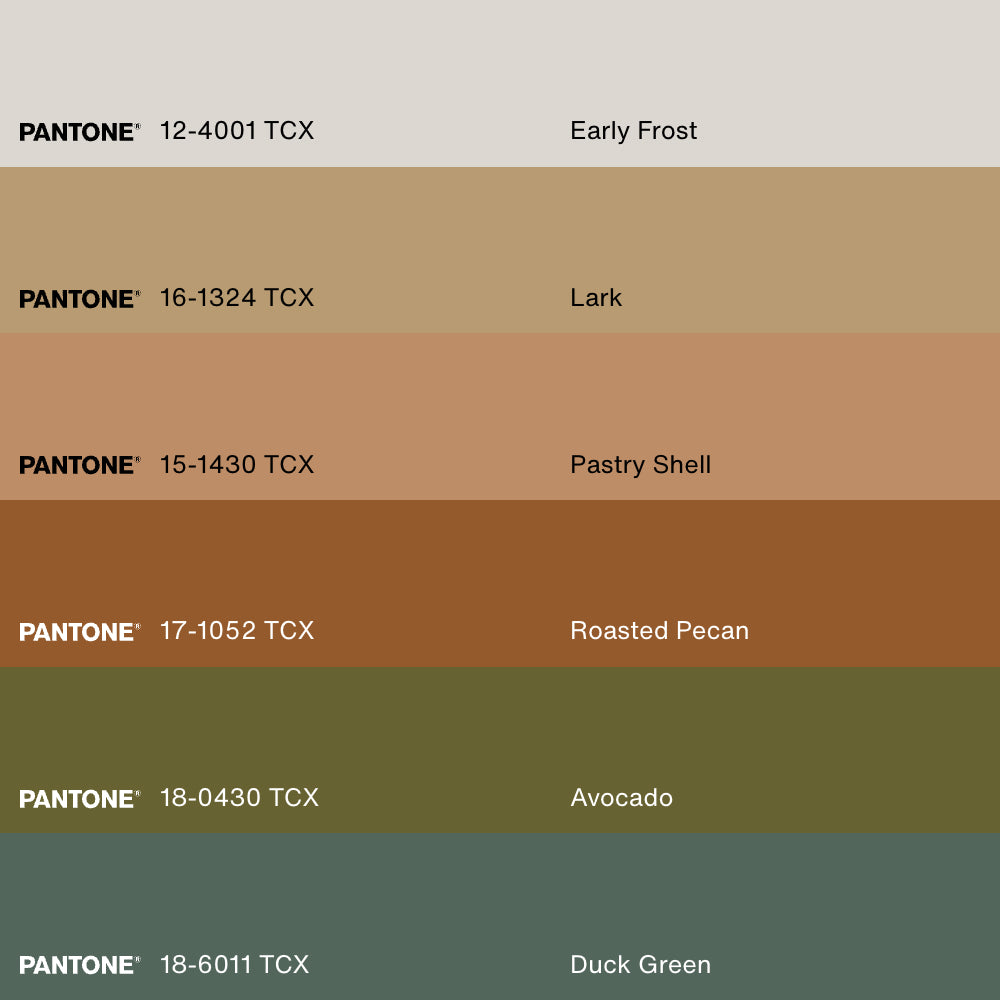Select the 16-1324 TCX color code
Image resolution: width=1000 pixels, height=1000 pixels.
pyautogui.click(x=237, y=298)
